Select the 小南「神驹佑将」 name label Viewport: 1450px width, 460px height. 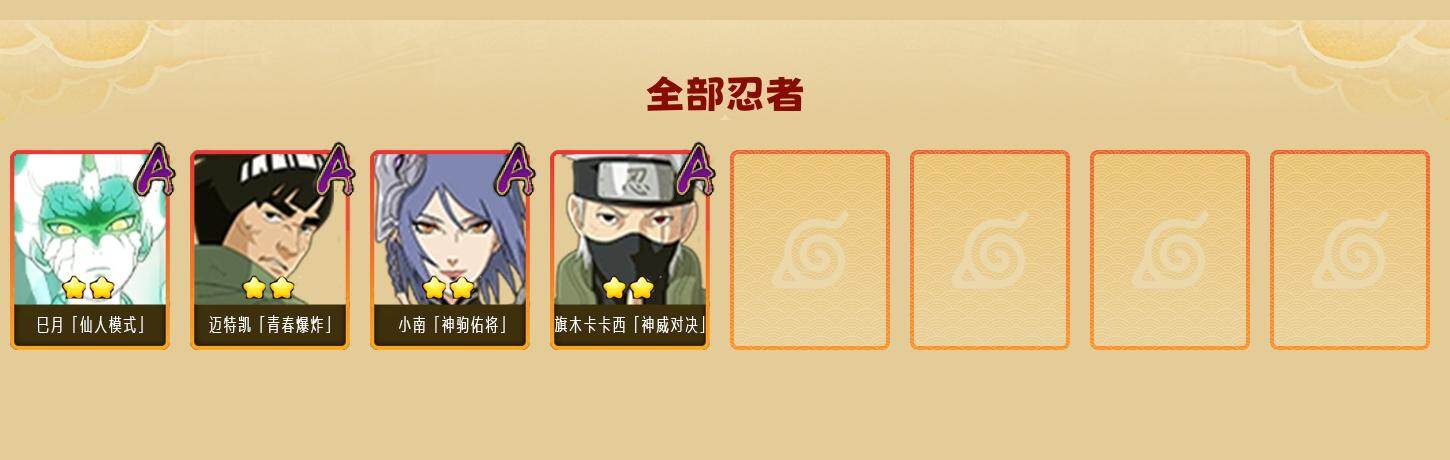[x=450, y=325]
